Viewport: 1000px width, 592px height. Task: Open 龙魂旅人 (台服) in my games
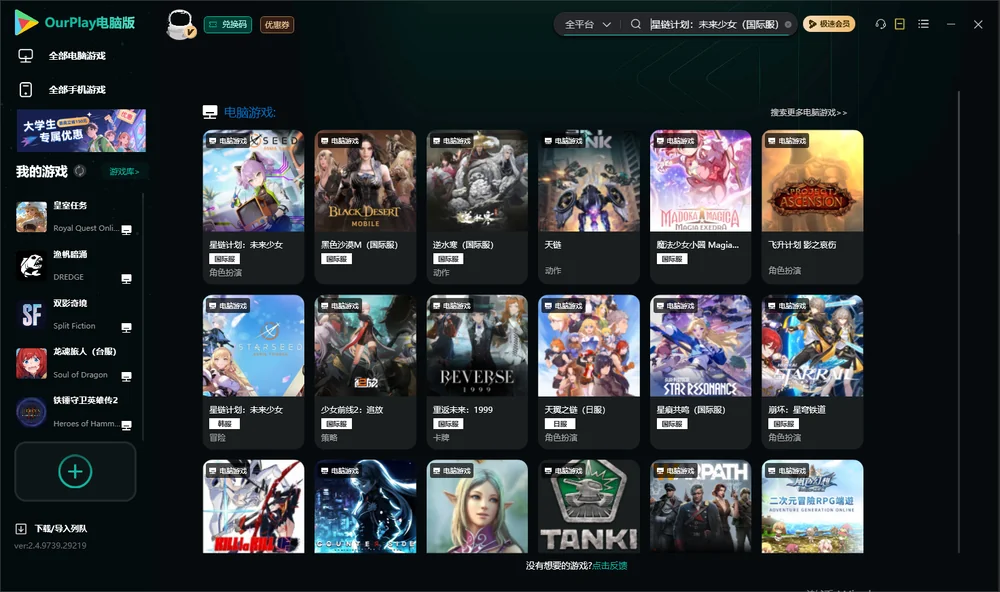coord(74,363)
